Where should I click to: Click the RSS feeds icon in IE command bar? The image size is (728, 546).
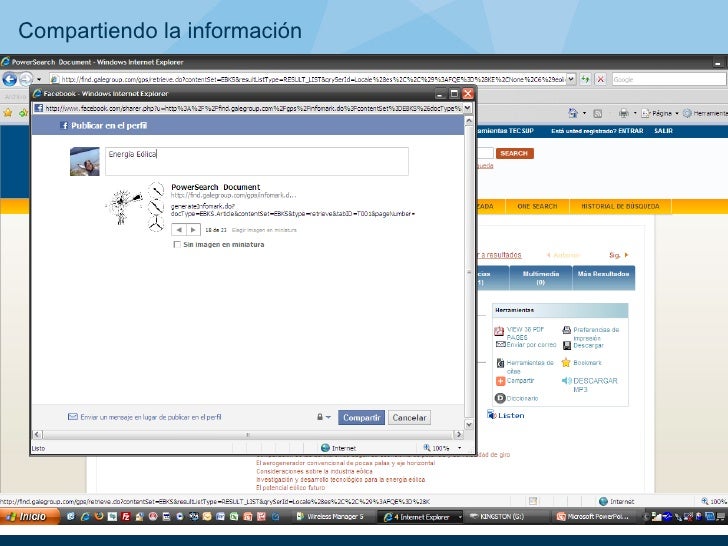[598, 113]
